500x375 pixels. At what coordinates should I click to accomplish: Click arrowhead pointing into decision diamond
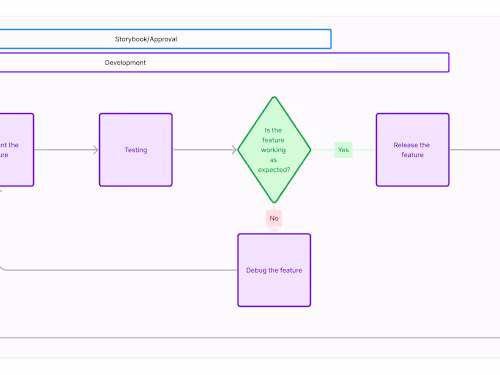(234, 150)
